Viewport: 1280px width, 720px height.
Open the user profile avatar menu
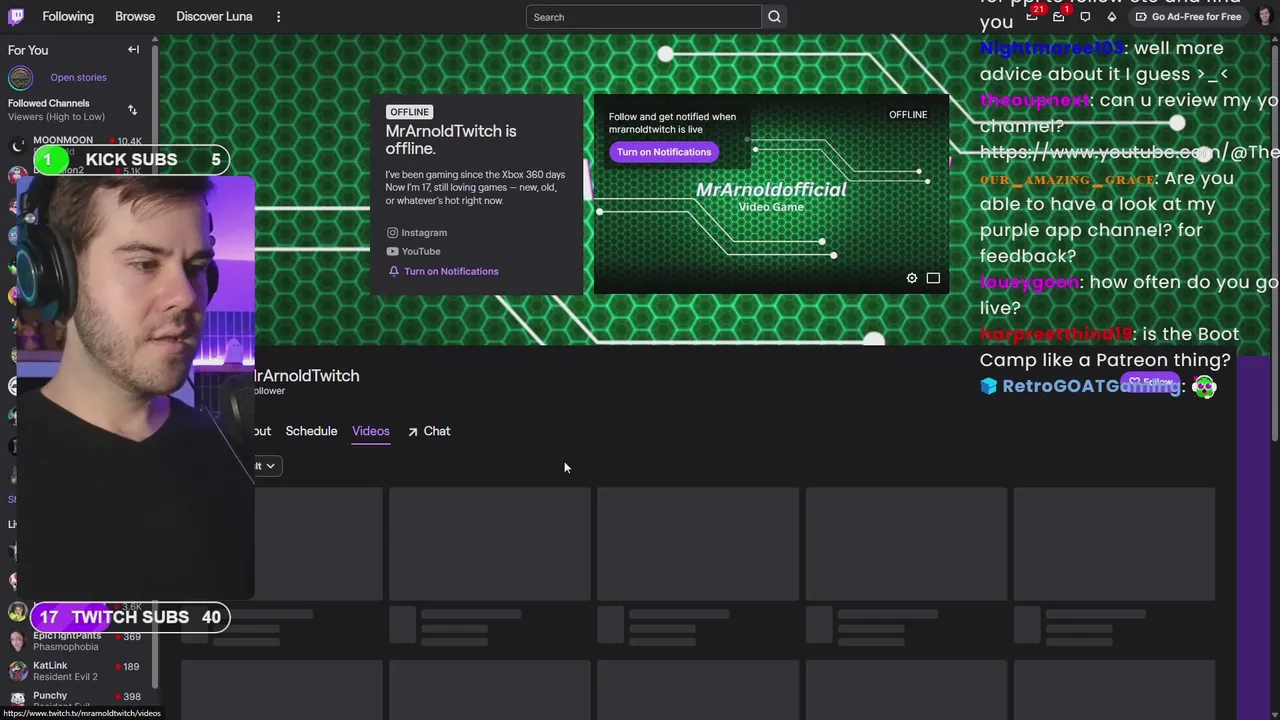pos(1264,16)
